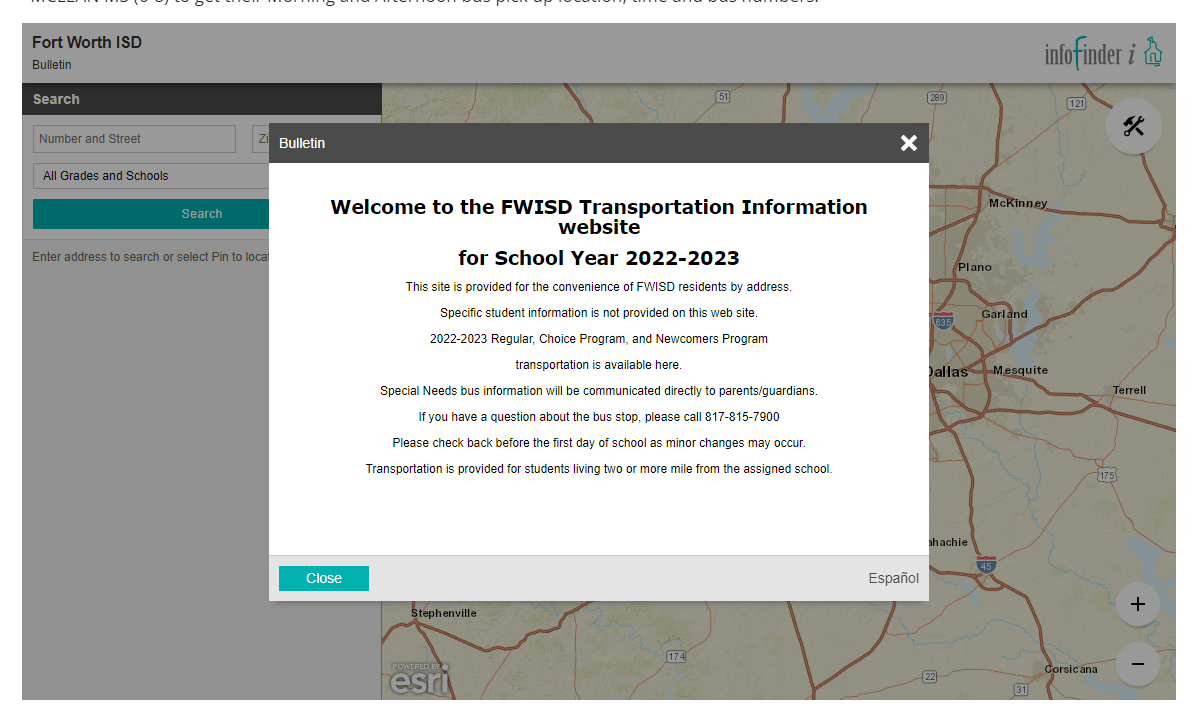The width and height of the screenshot is (1202, 710).
Task: Click the Interstate 635 shield near Dallas
Action: [942, 322]
